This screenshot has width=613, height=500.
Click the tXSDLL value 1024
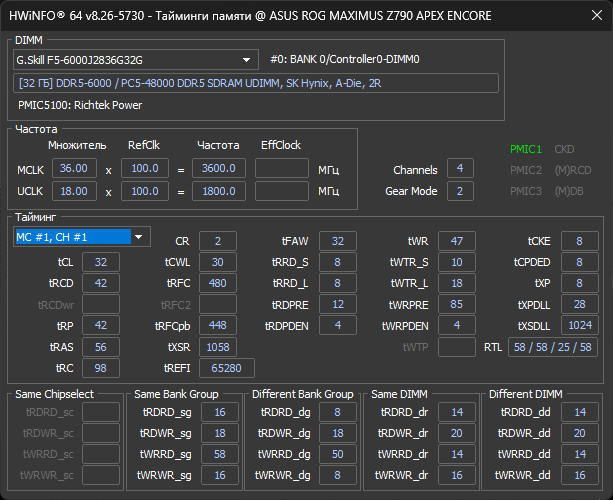point(580,325)
